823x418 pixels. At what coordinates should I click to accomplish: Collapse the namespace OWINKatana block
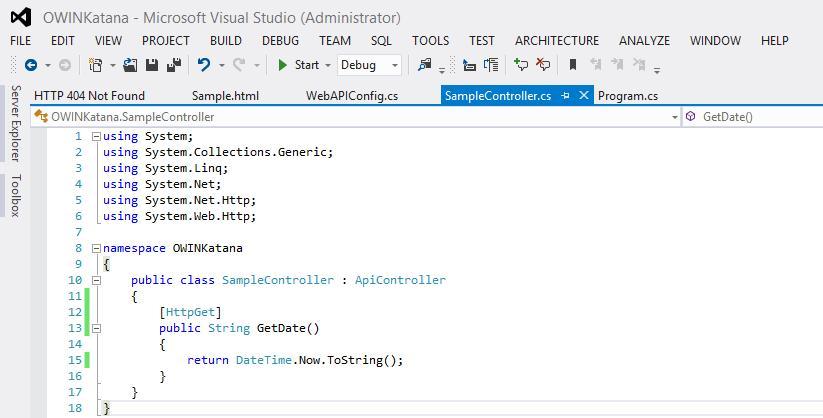96,248
